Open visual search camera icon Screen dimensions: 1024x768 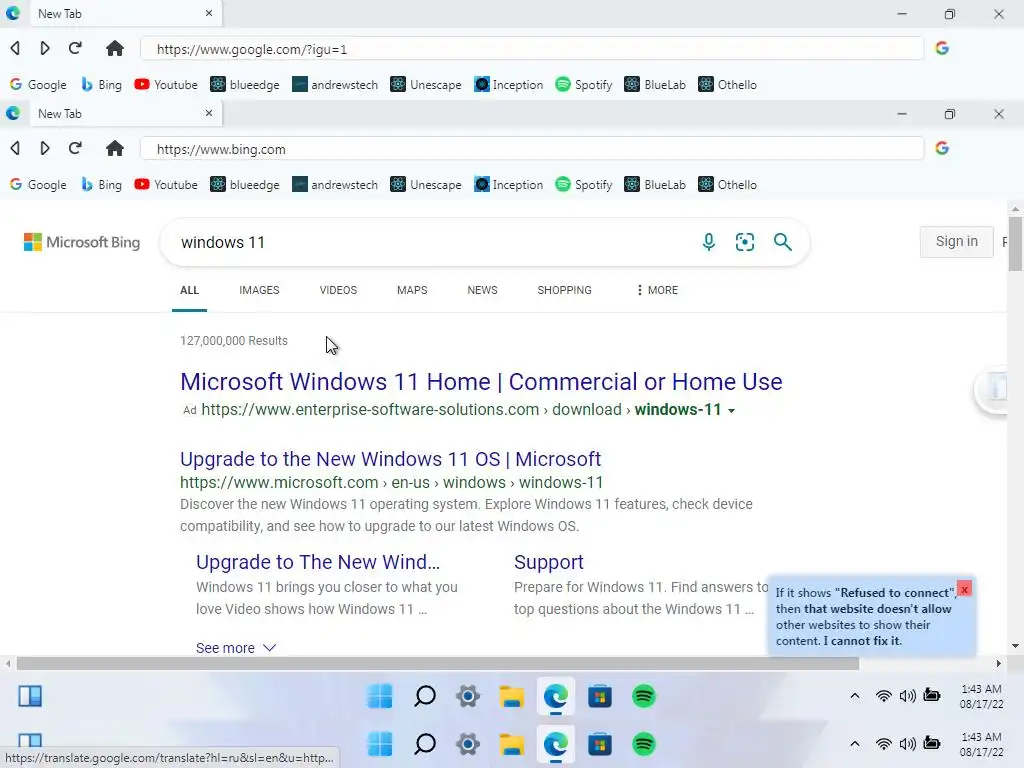coord(744,242)
